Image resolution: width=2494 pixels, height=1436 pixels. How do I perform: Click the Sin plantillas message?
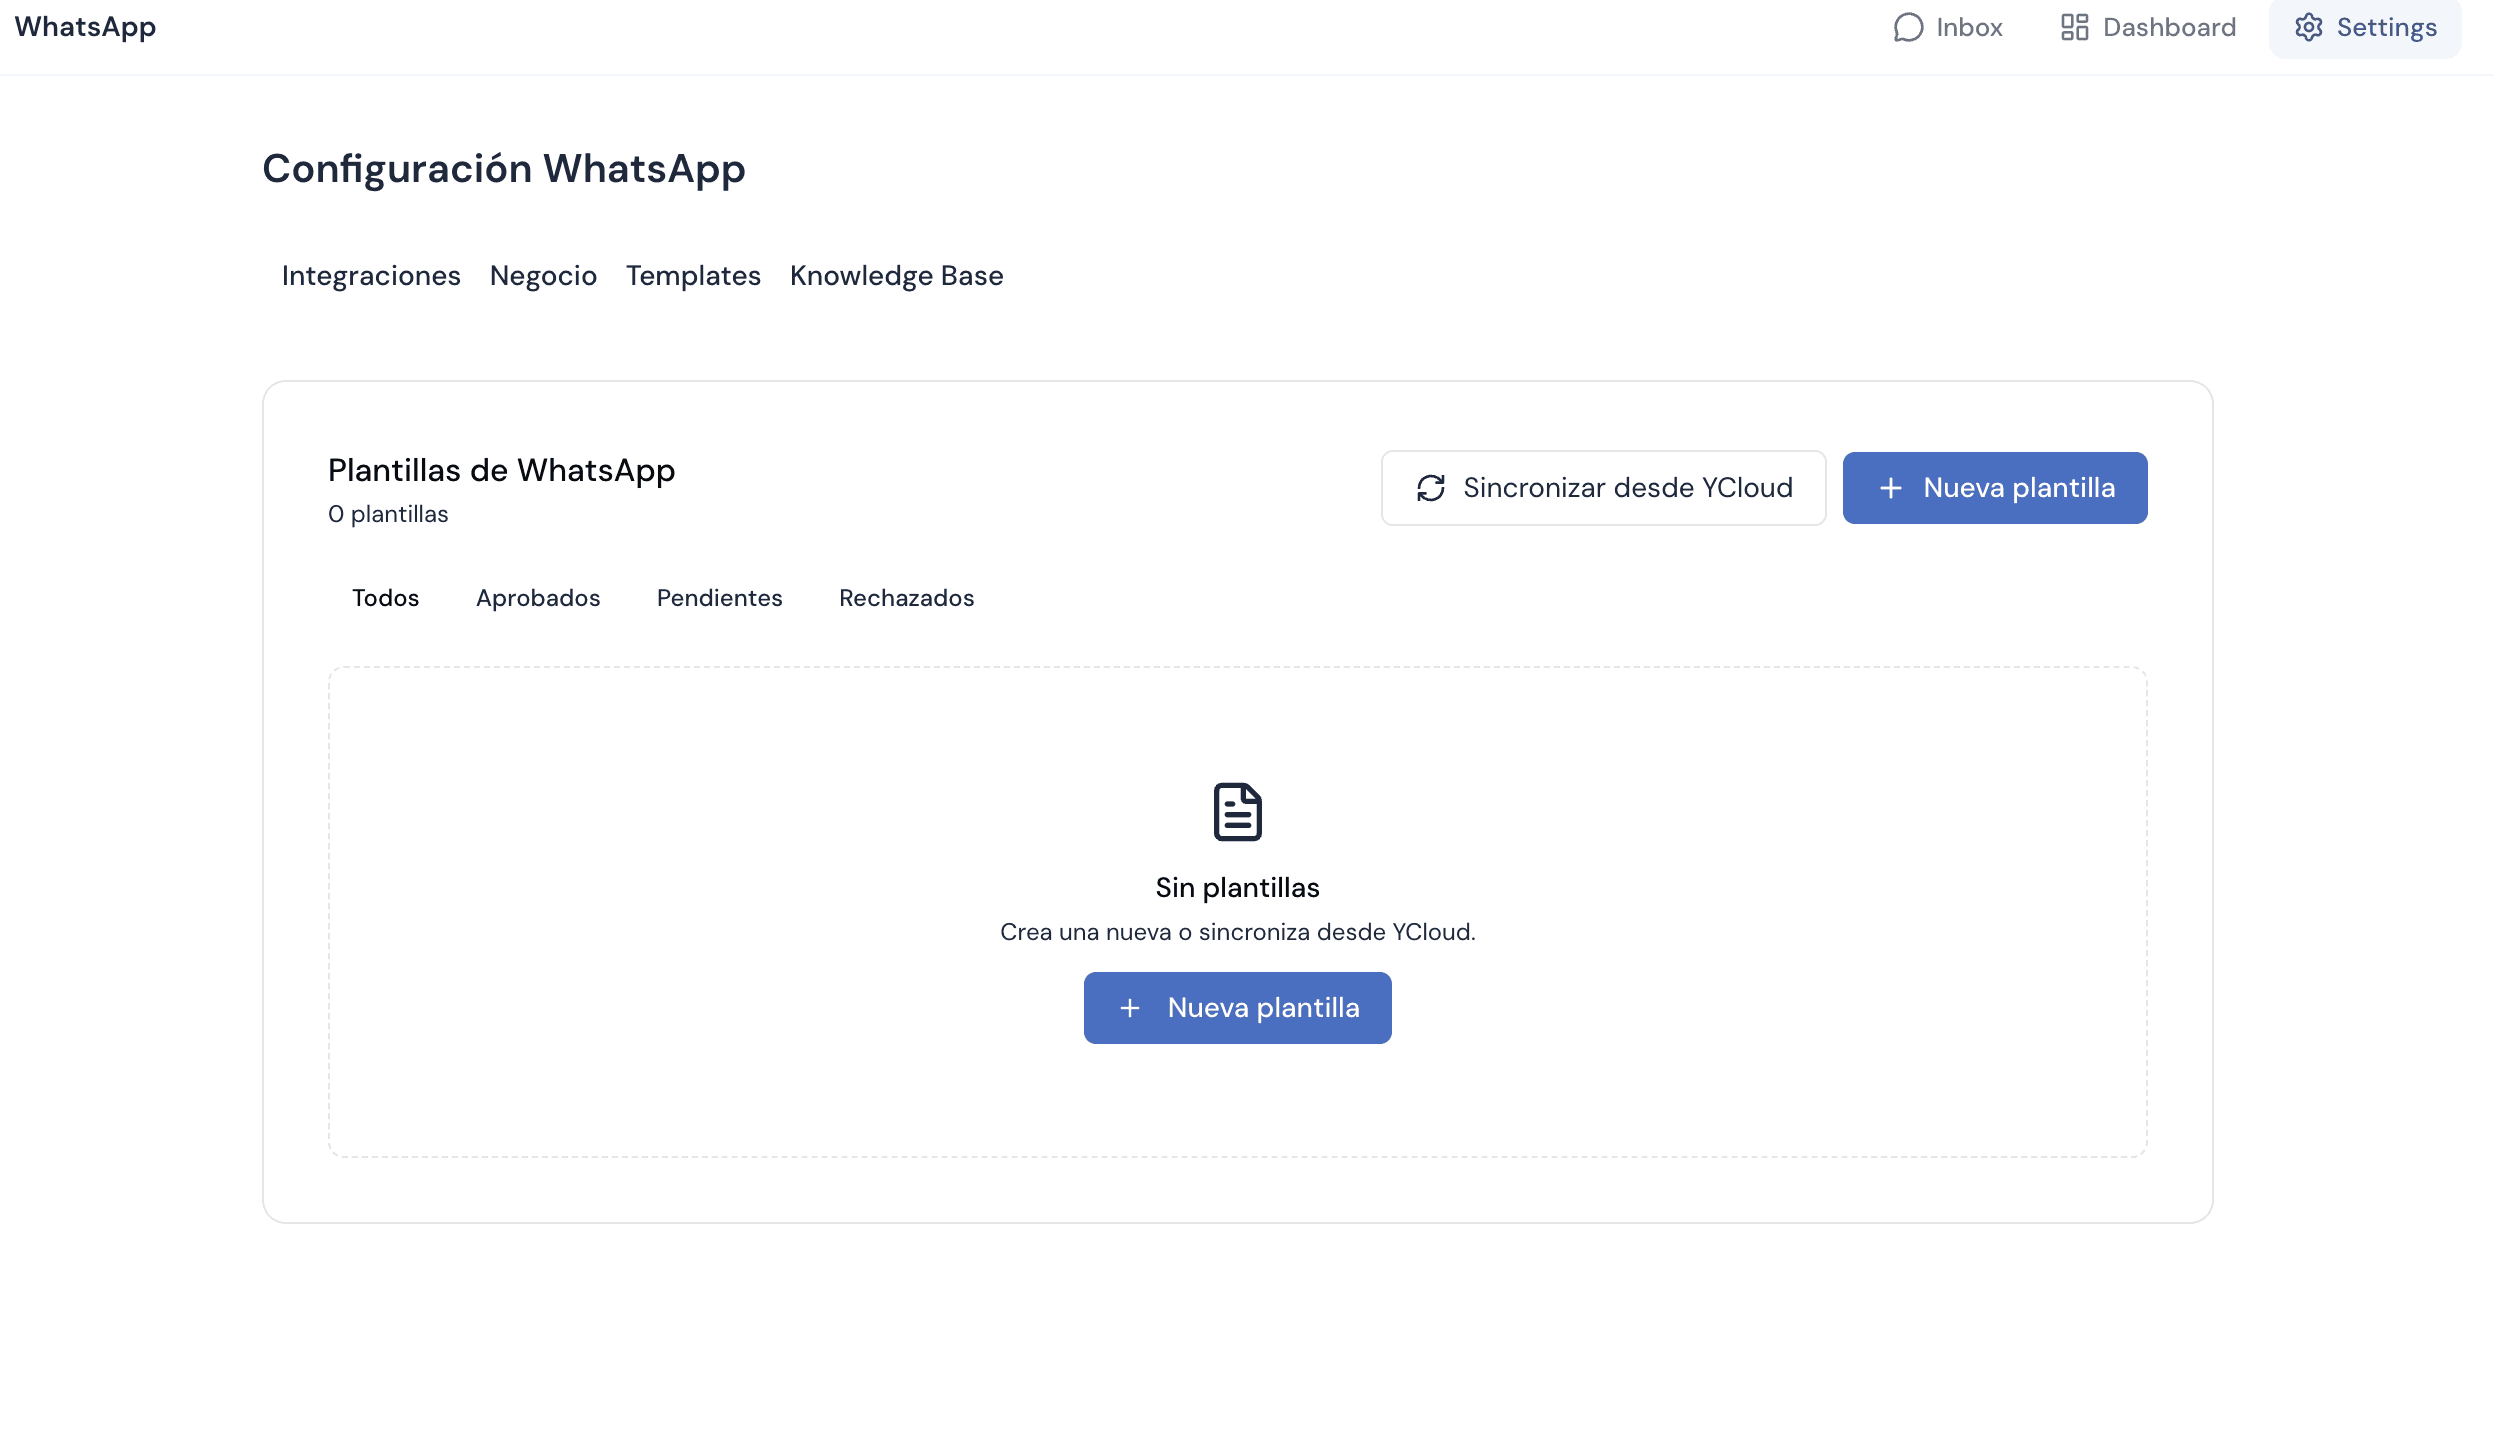[x=1238, y=888]
